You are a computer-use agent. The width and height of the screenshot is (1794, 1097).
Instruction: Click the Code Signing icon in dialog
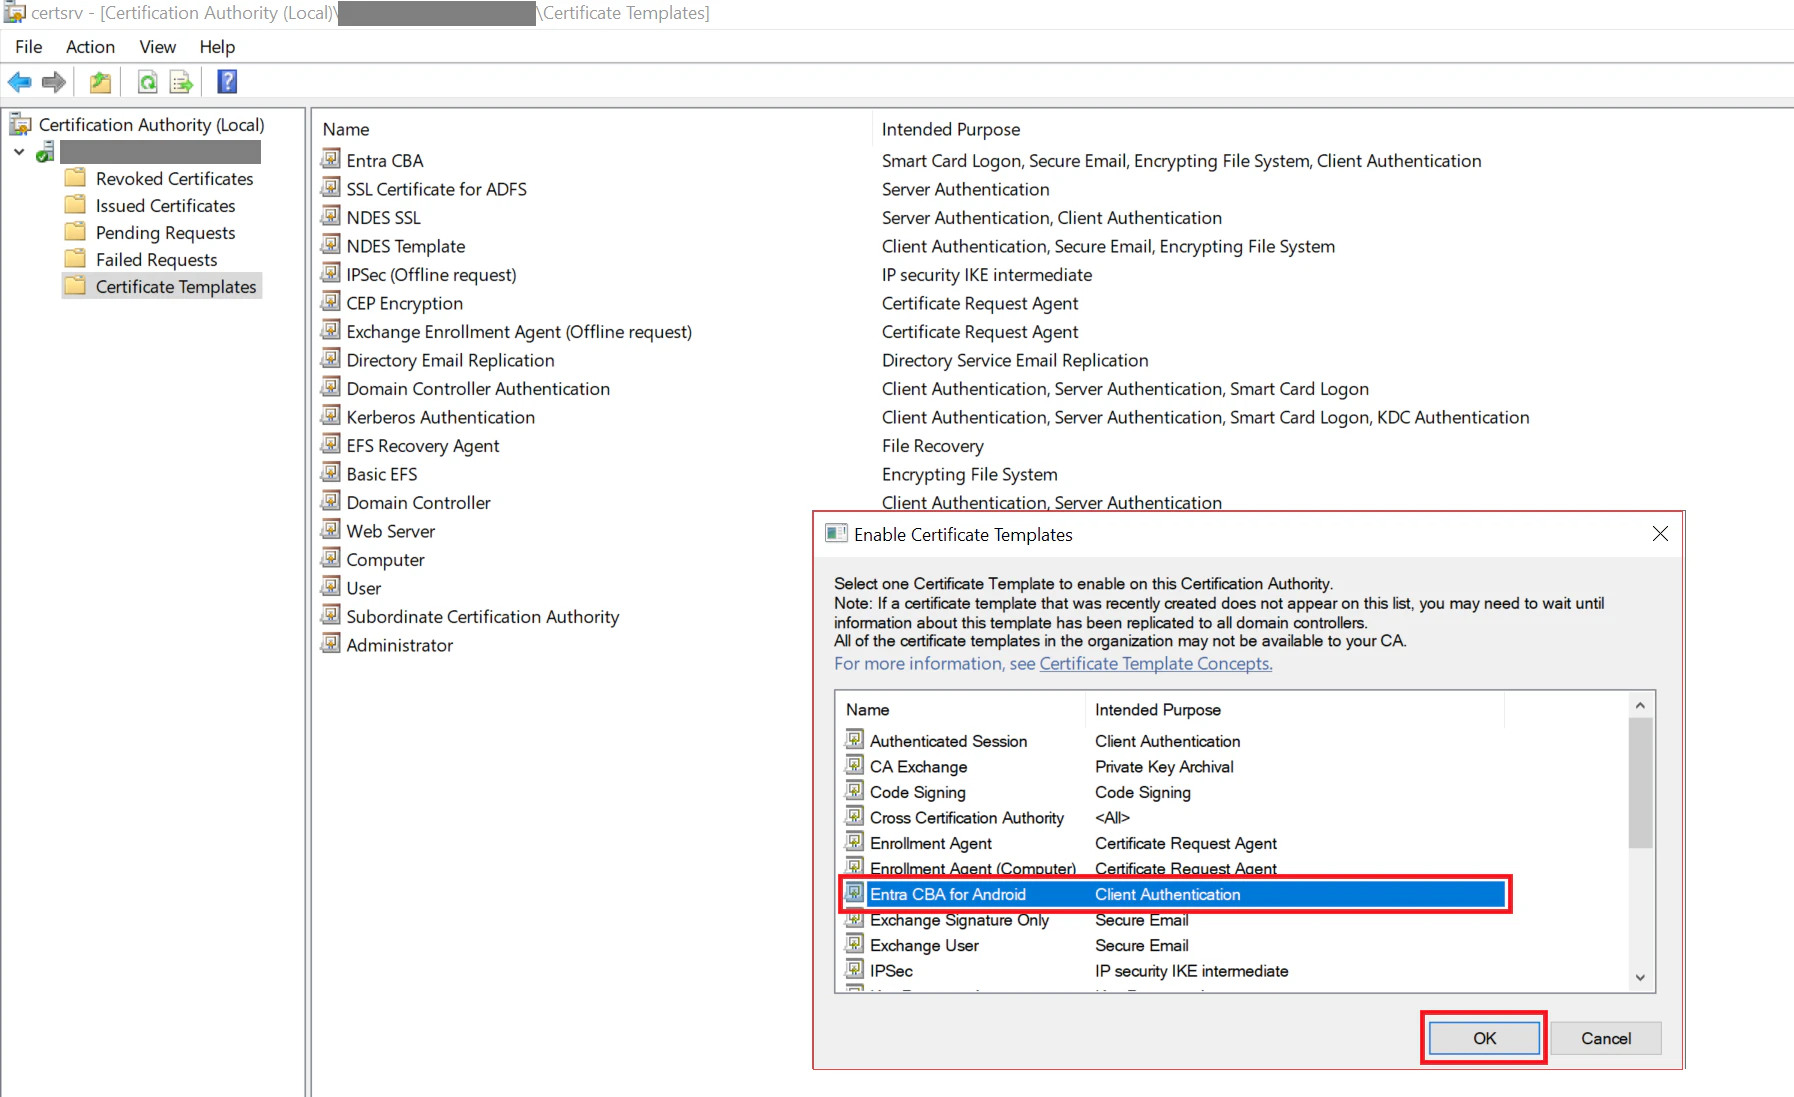(854, 791)
